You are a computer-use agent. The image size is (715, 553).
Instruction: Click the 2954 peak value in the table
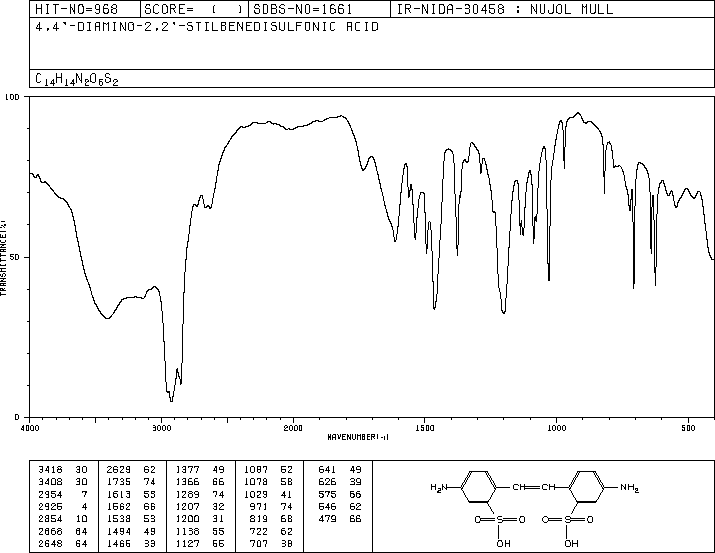[x=50, y=494]
